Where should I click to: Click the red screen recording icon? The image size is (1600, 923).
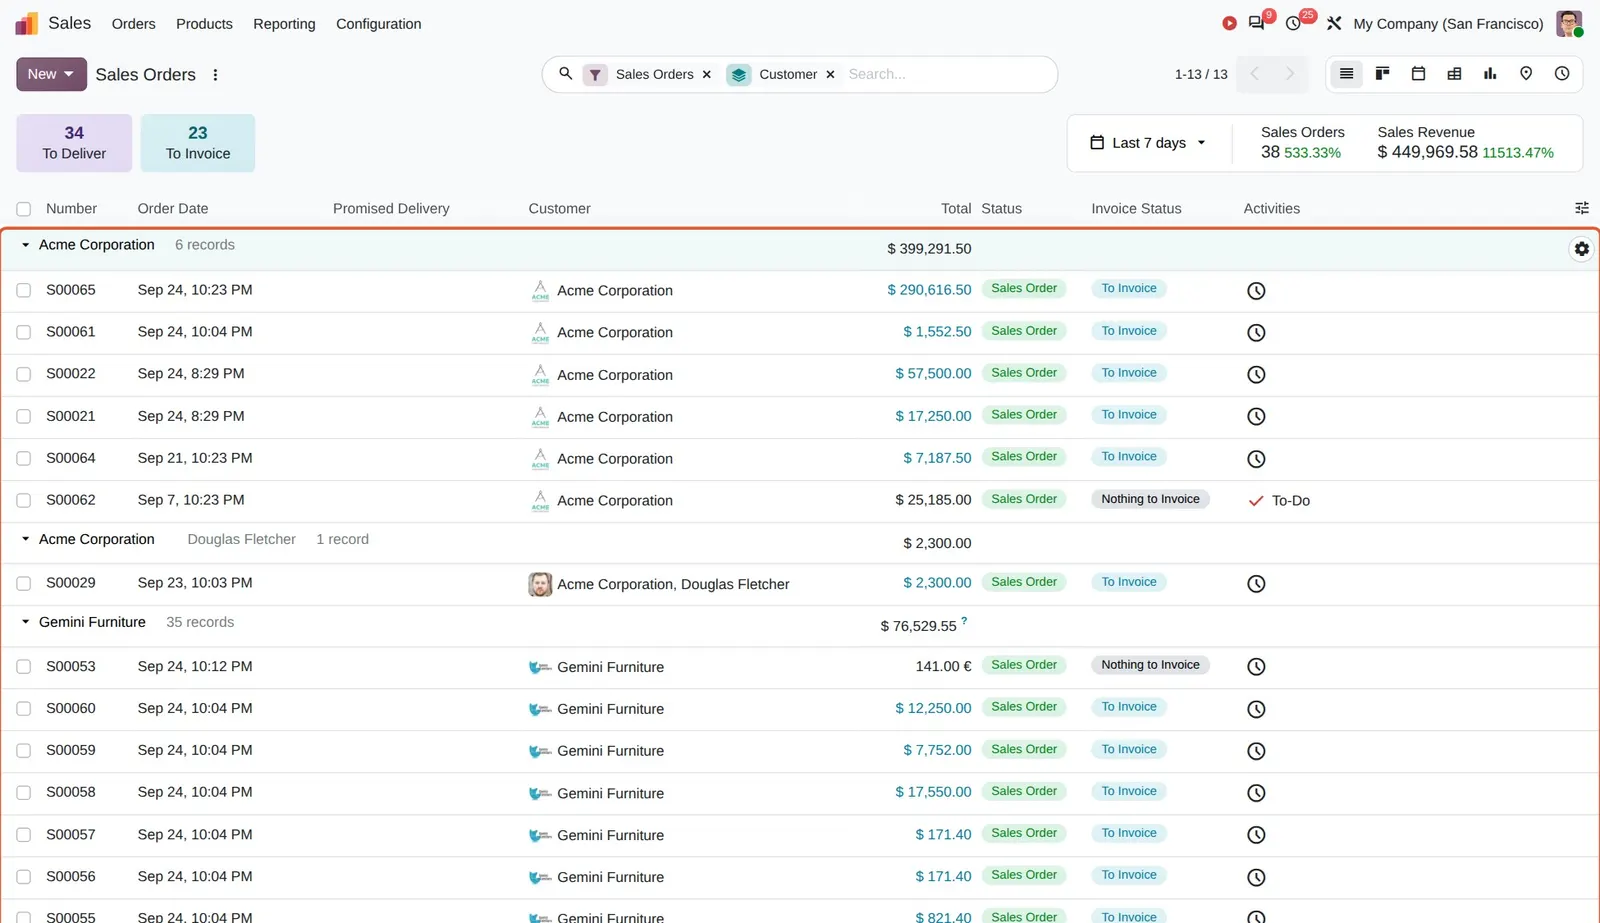(x=1229, y=23)
